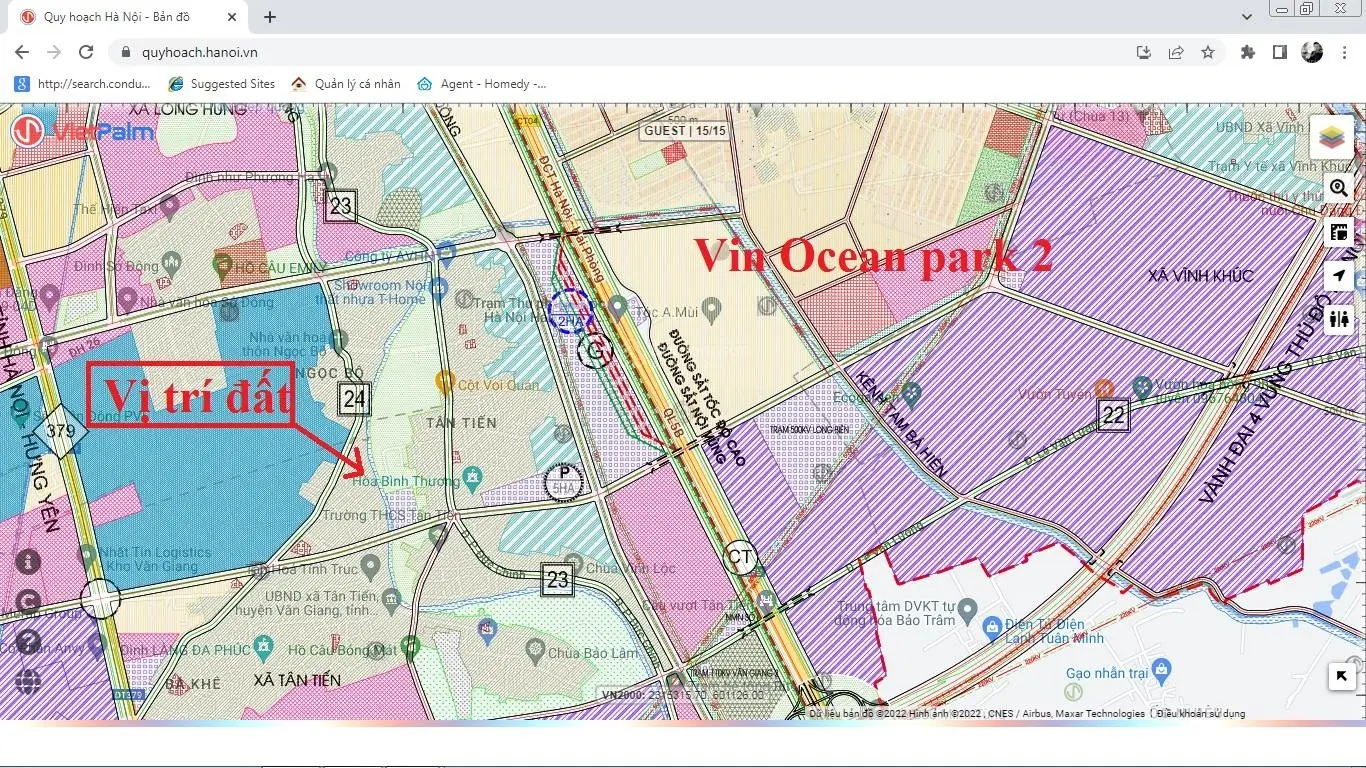
Task: Click the XÃ TÂN TIẾN label
Action: 297,680
